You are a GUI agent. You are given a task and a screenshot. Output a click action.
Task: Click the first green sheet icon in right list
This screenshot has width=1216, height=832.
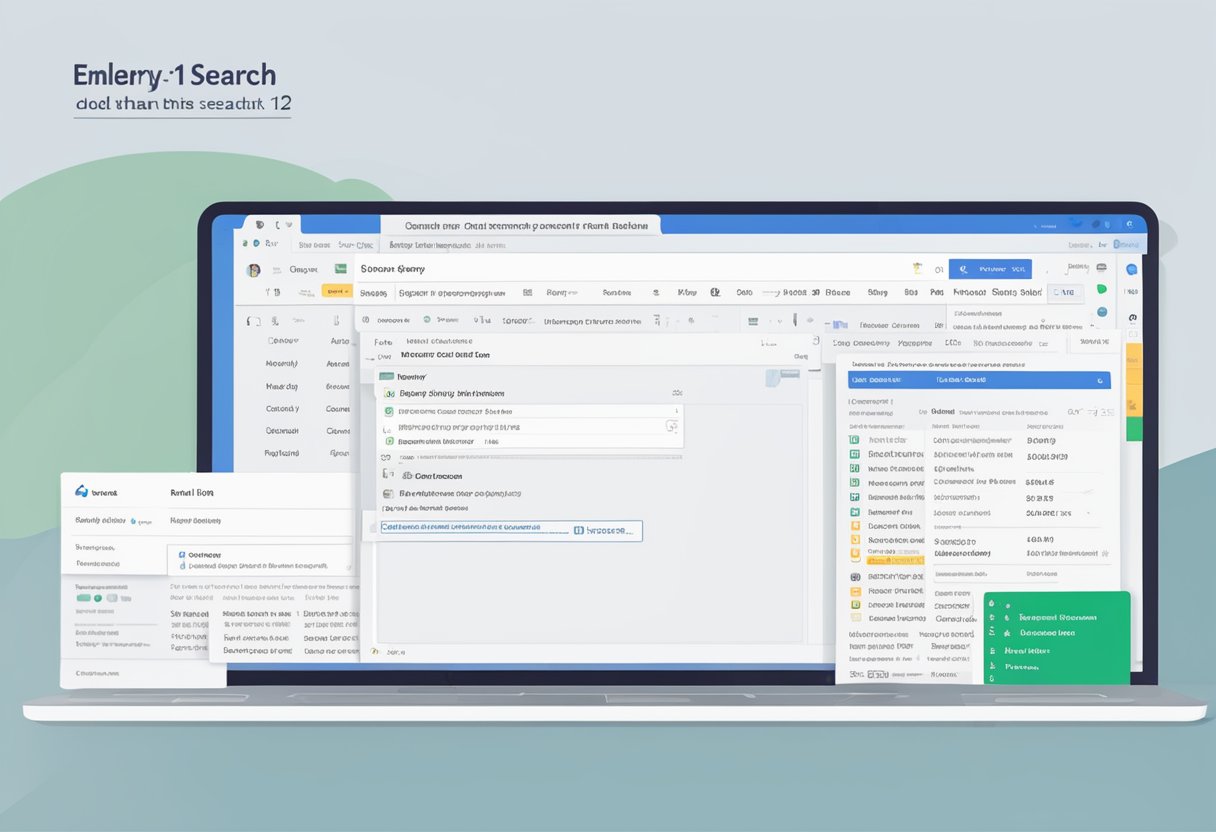pyautogui.click(x=854, y=440)
